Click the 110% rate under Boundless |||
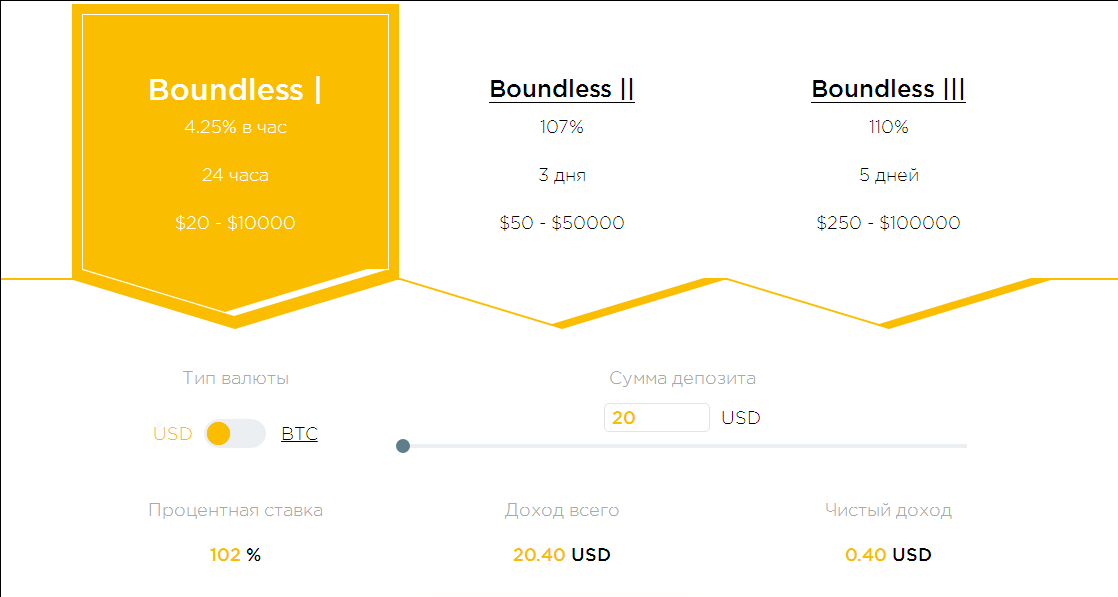The width and height of the screenshot is (1118, 597). click(888, 128)
